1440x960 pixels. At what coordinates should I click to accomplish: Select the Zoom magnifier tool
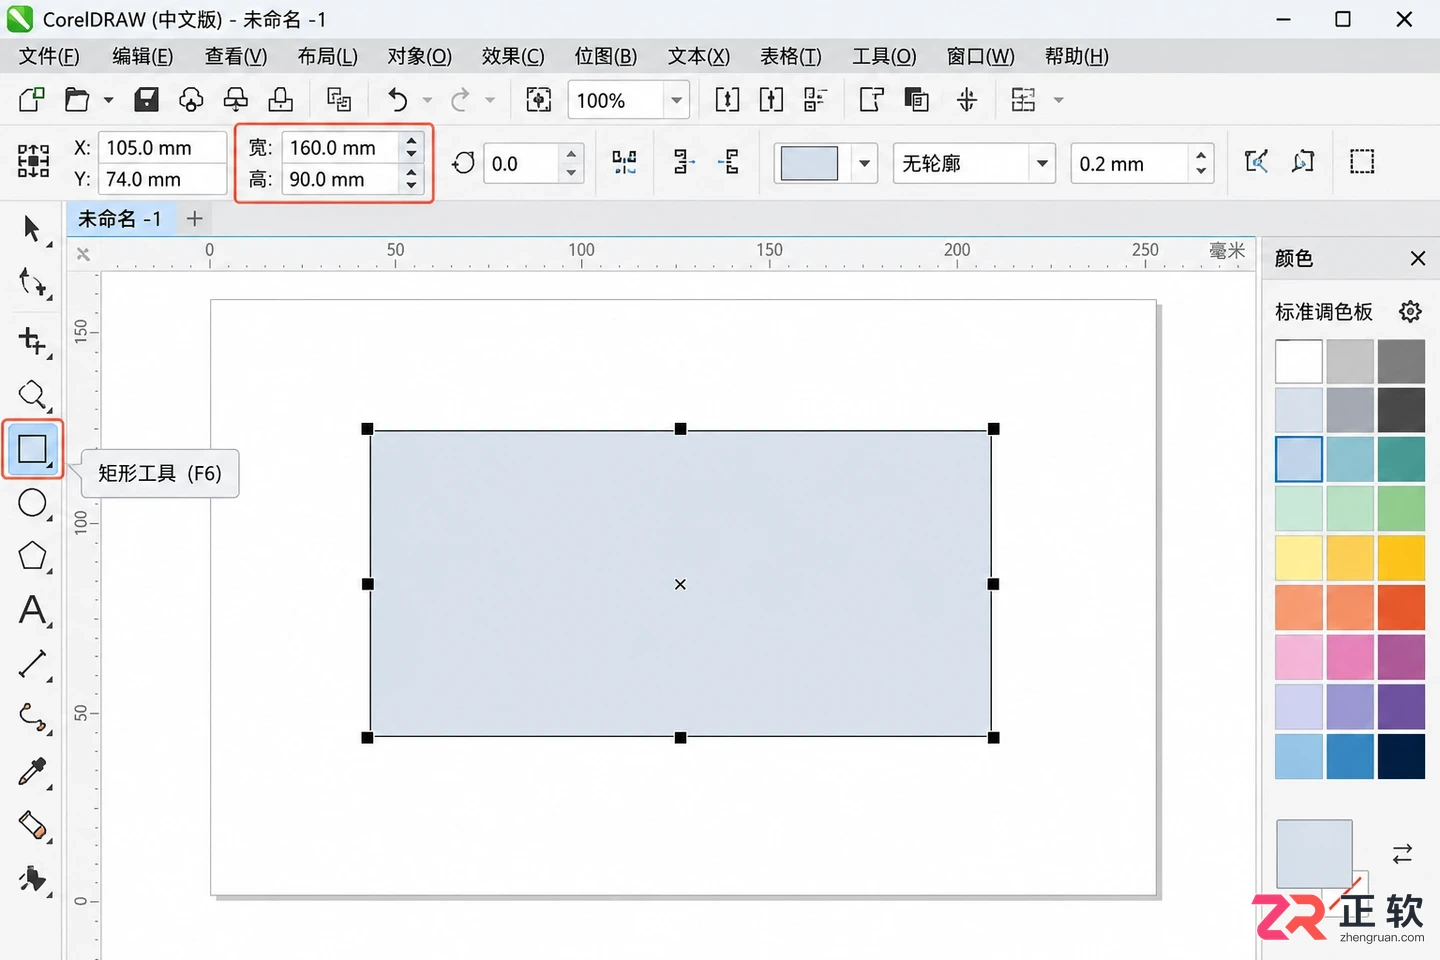pyautogui.click(x=32, y=395)
